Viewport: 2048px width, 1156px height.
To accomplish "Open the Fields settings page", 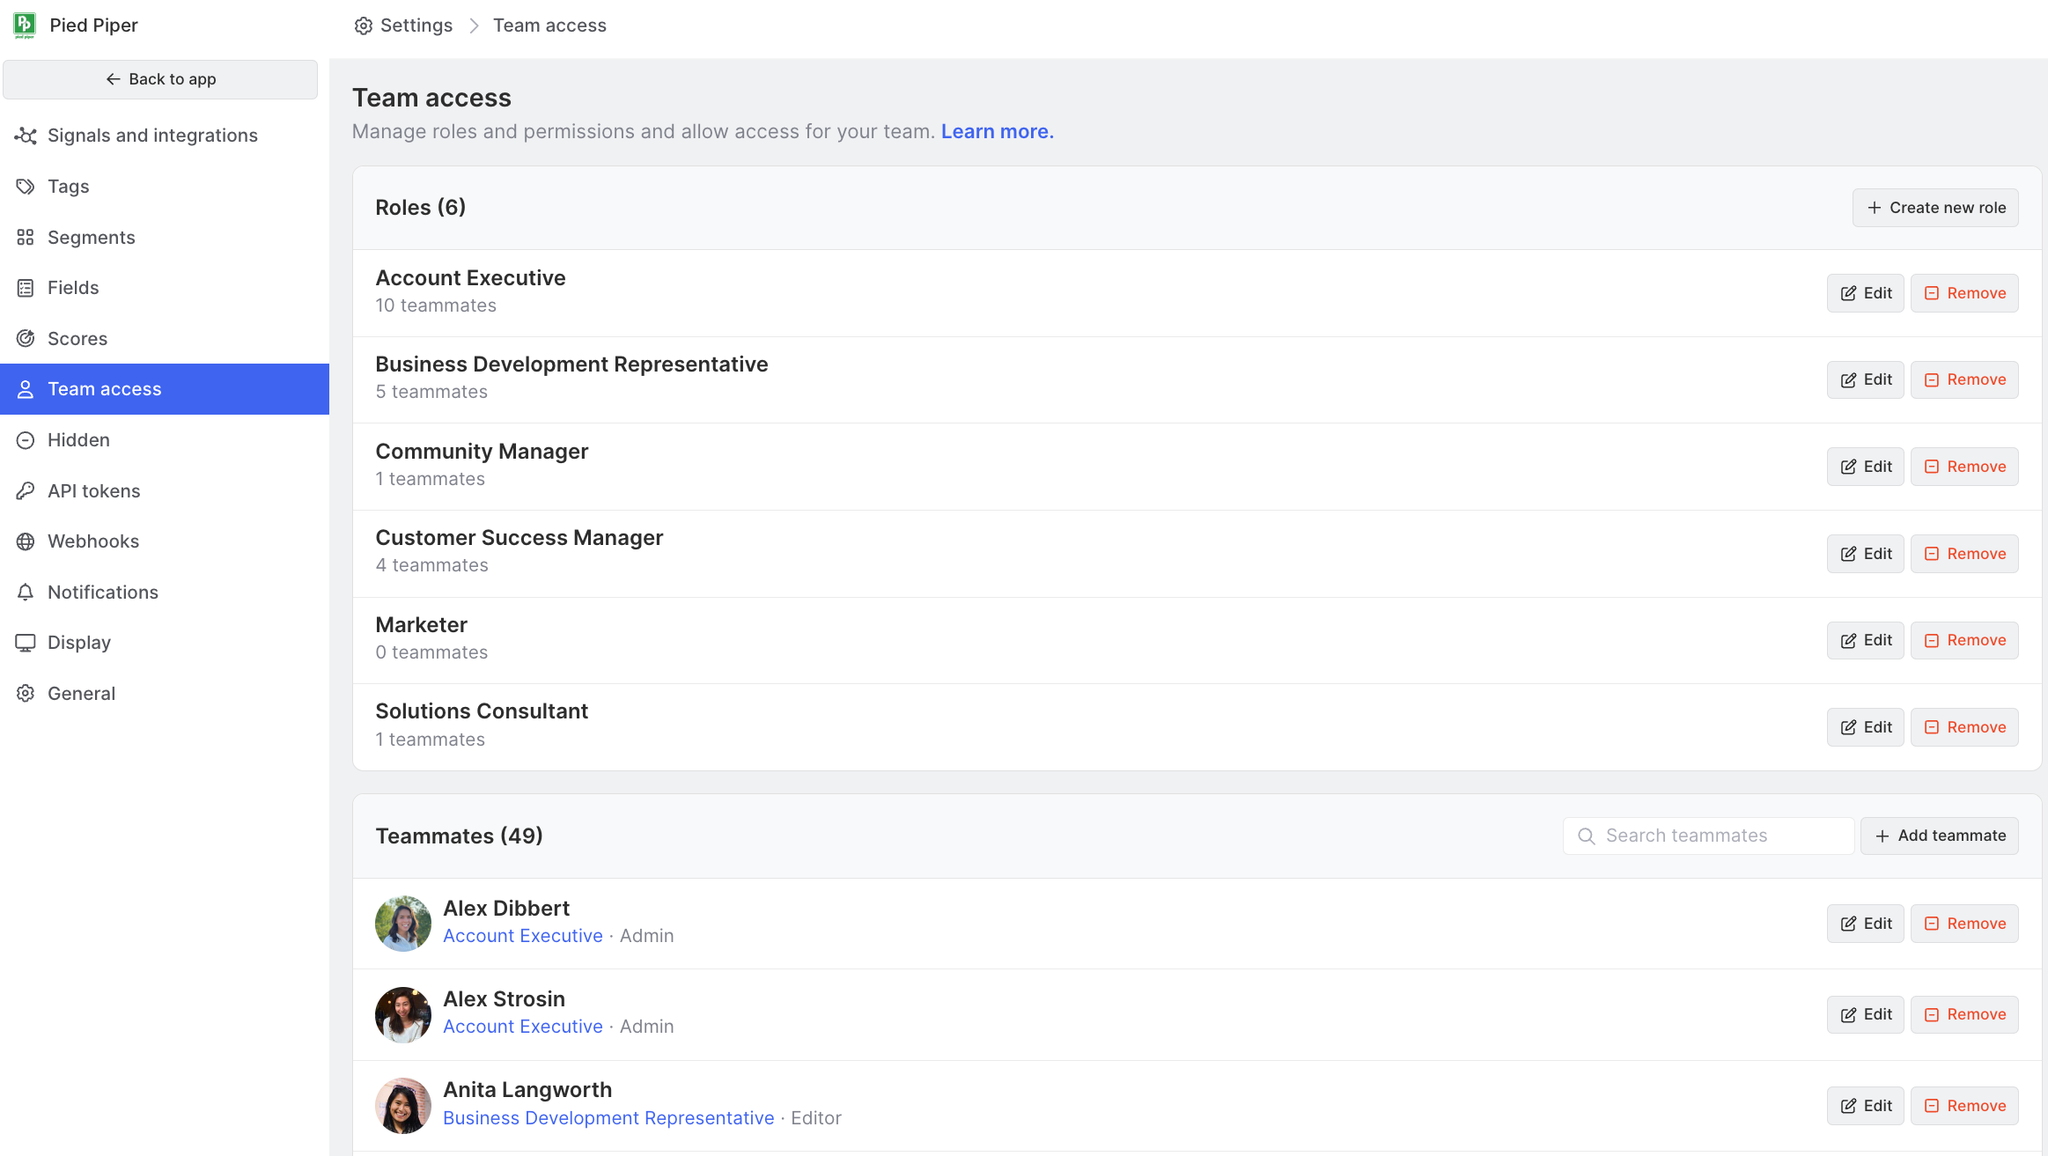I will (73, 287).
